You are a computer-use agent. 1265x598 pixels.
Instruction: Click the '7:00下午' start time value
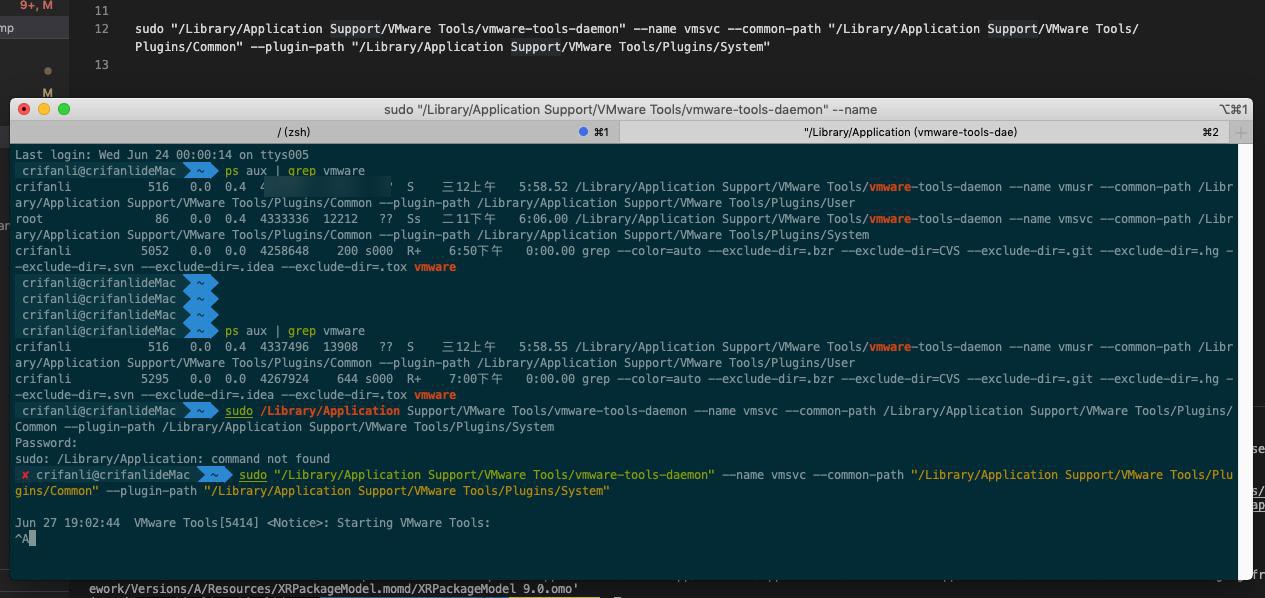click(x=476, y=379)
